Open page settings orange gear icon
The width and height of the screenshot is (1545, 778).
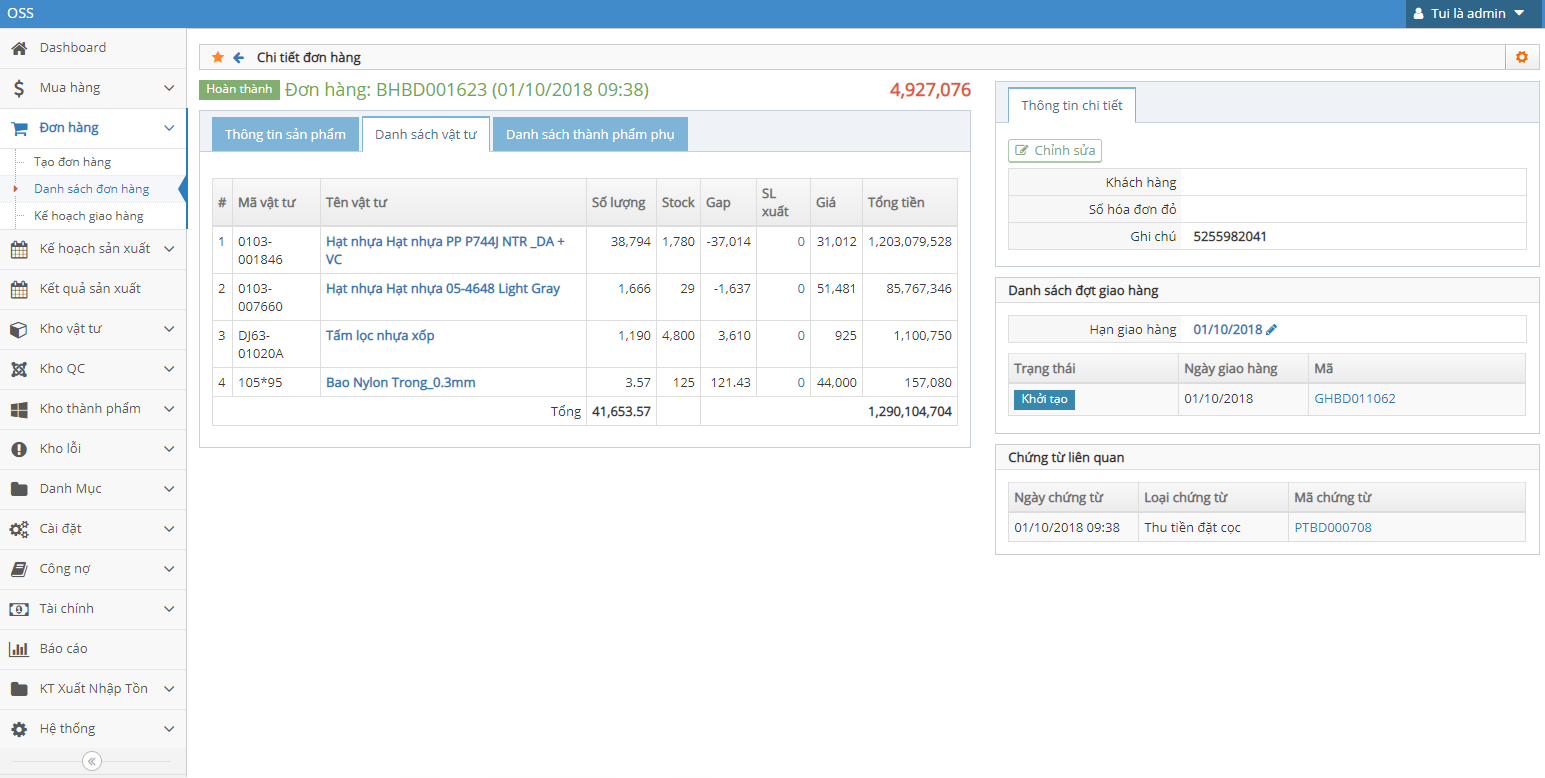[x=1522, y=57]
